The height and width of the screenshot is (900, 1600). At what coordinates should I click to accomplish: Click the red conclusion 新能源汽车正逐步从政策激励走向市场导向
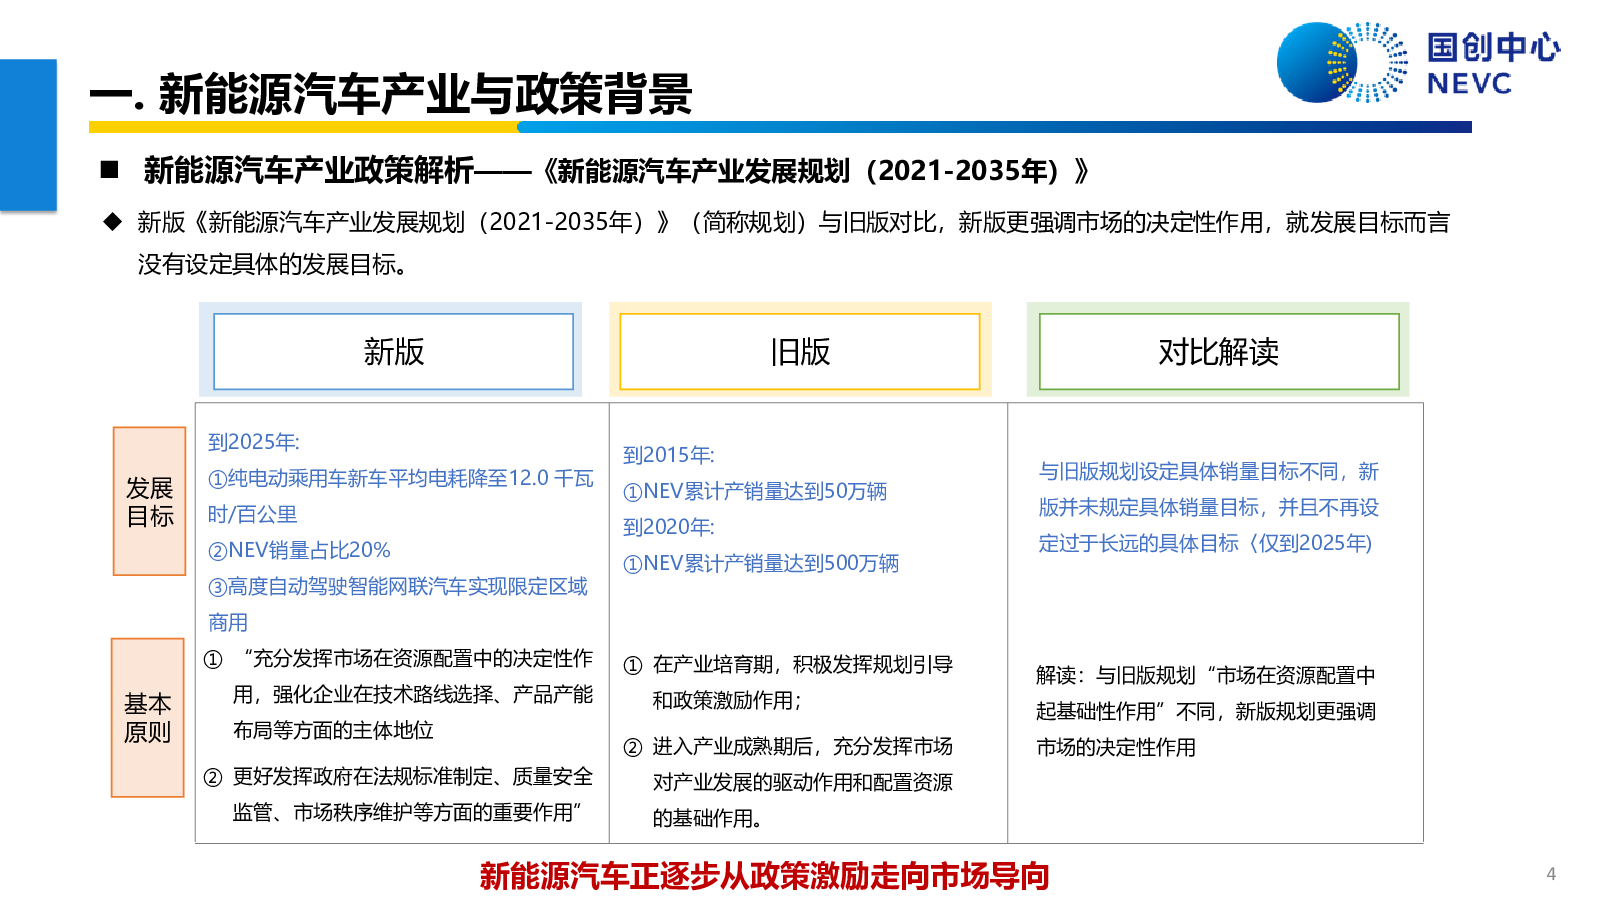click(764, 876)
